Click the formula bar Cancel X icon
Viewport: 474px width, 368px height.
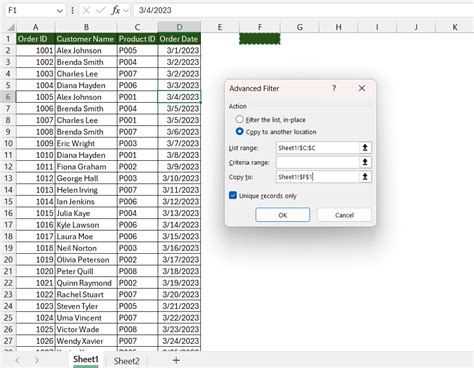point(86,10)
